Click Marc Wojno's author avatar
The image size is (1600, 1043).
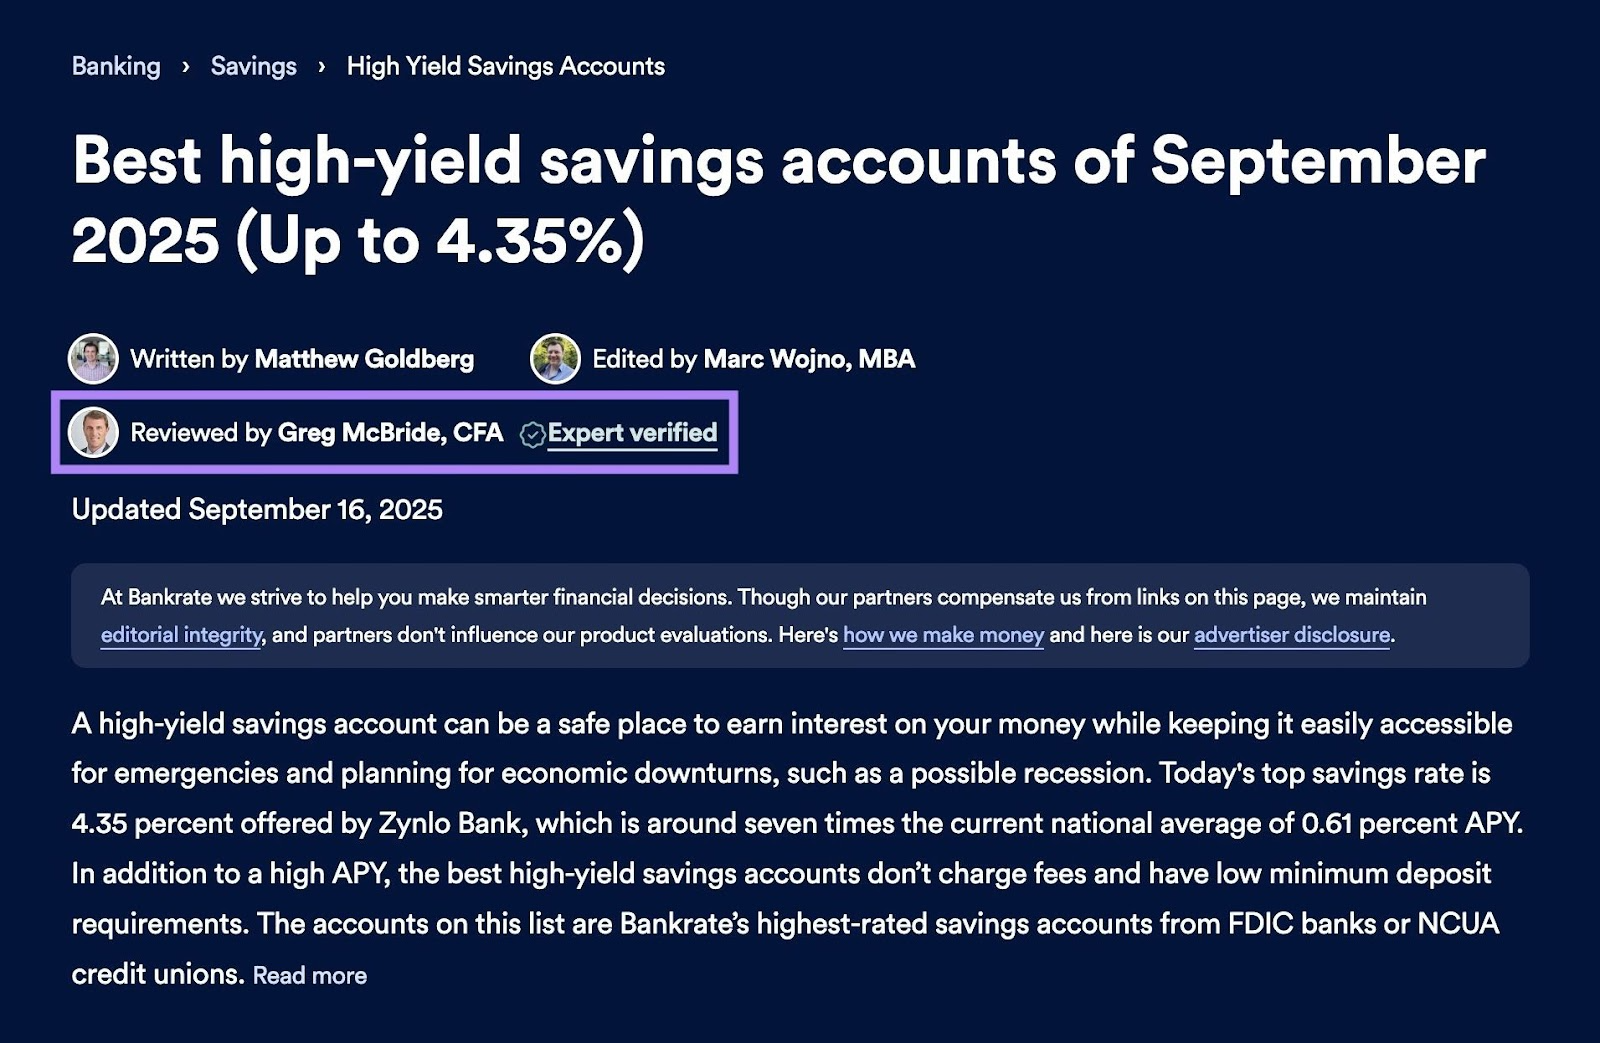coord(557,360)
